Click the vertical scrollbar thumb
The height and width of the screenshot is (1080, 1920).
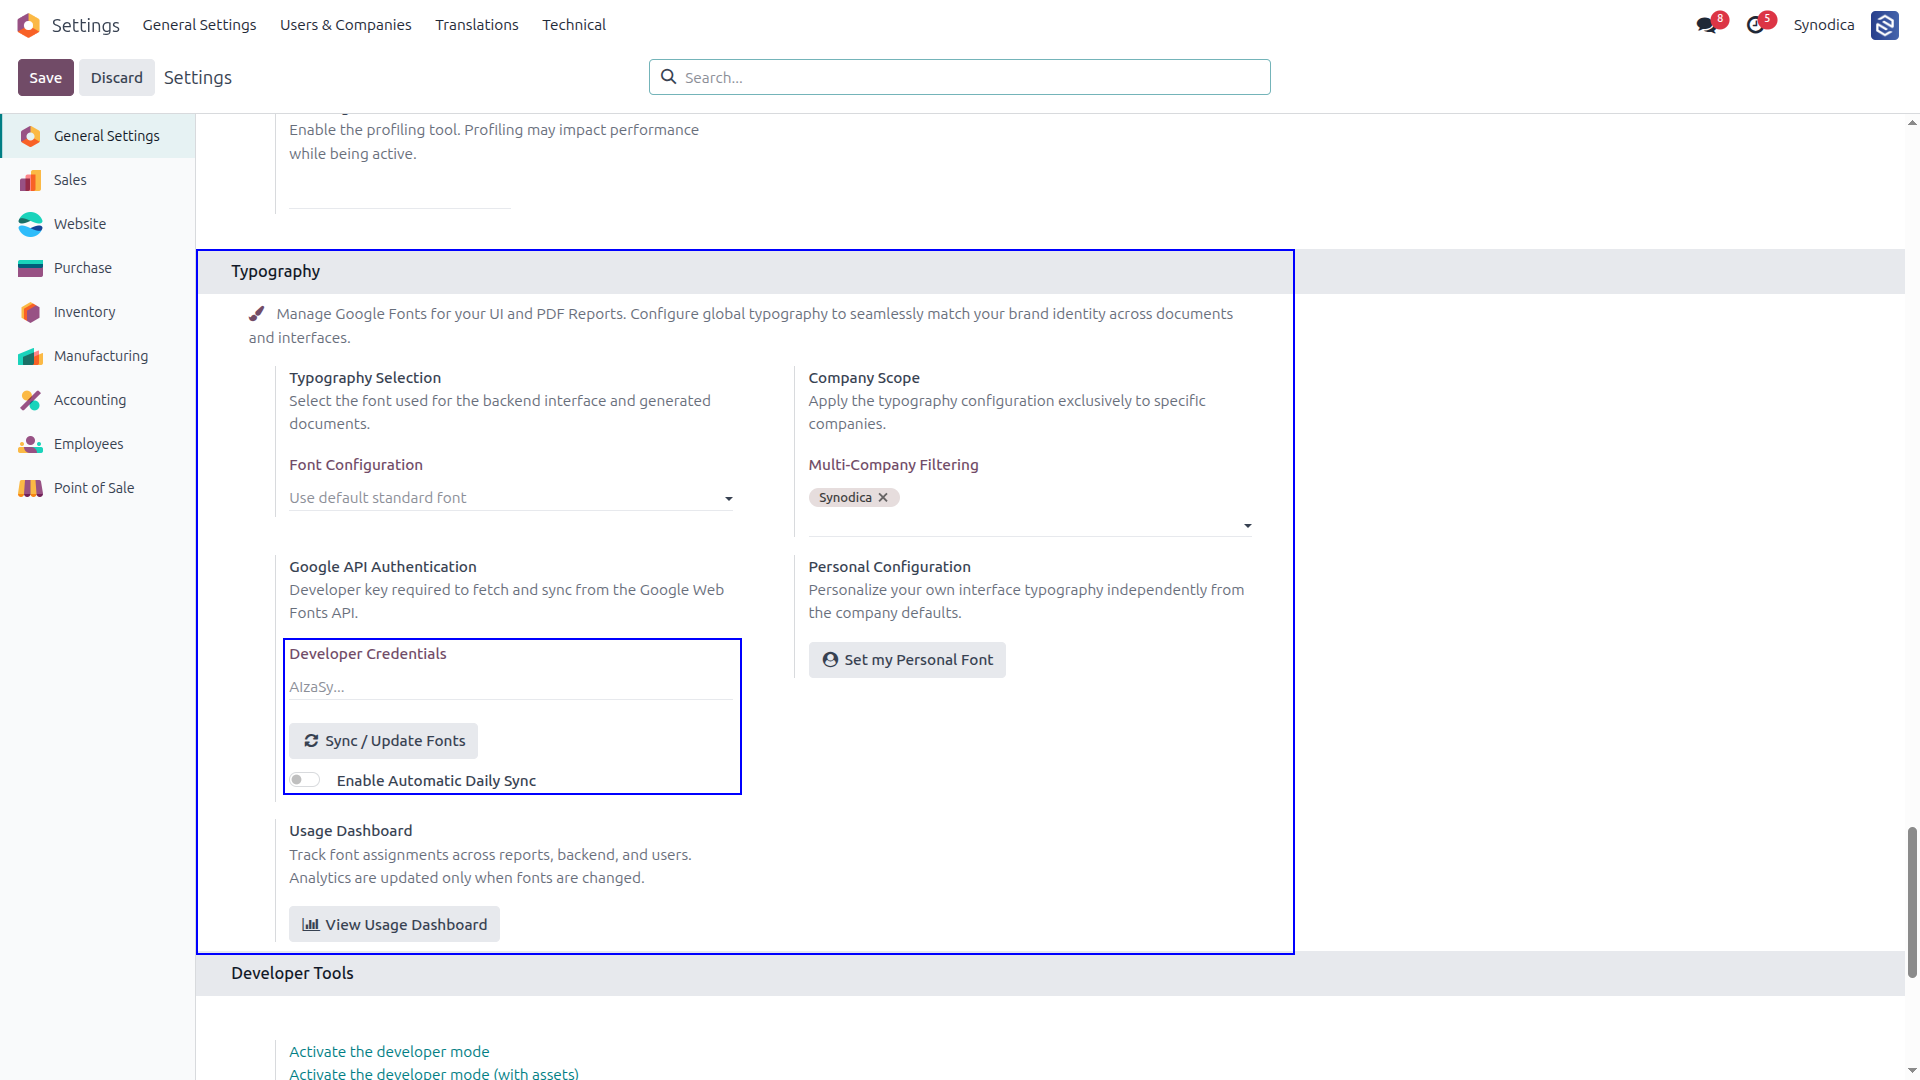click(1912, 902)
